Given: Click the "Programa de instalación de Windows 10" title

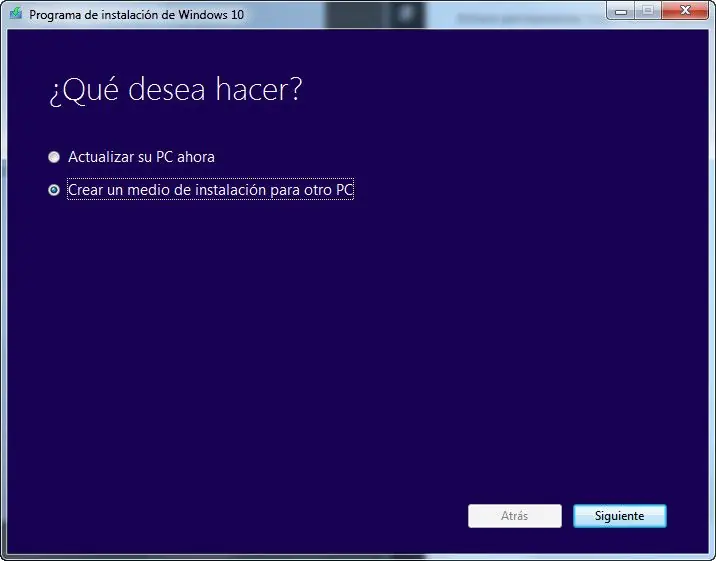Looking at the screenshot, I should 137,15.
